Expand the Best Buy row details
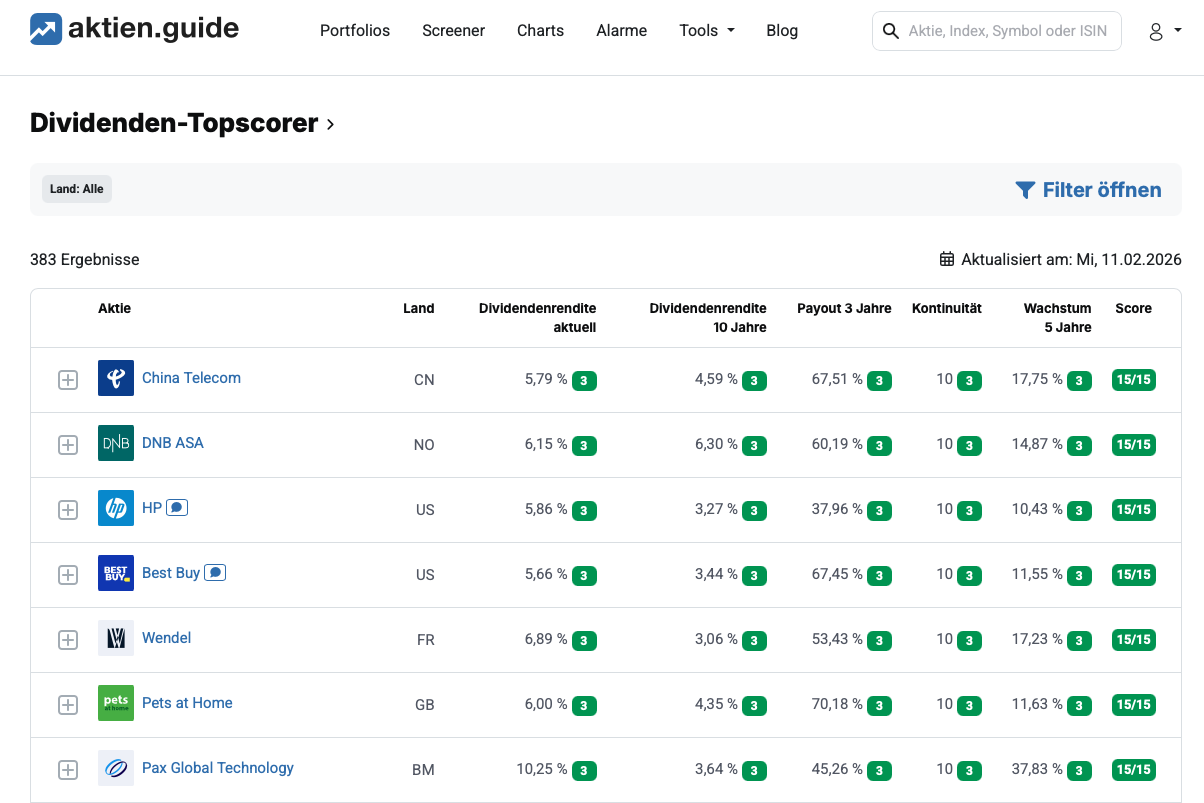This screenshot has width=1204, height=803. (68, 575)
